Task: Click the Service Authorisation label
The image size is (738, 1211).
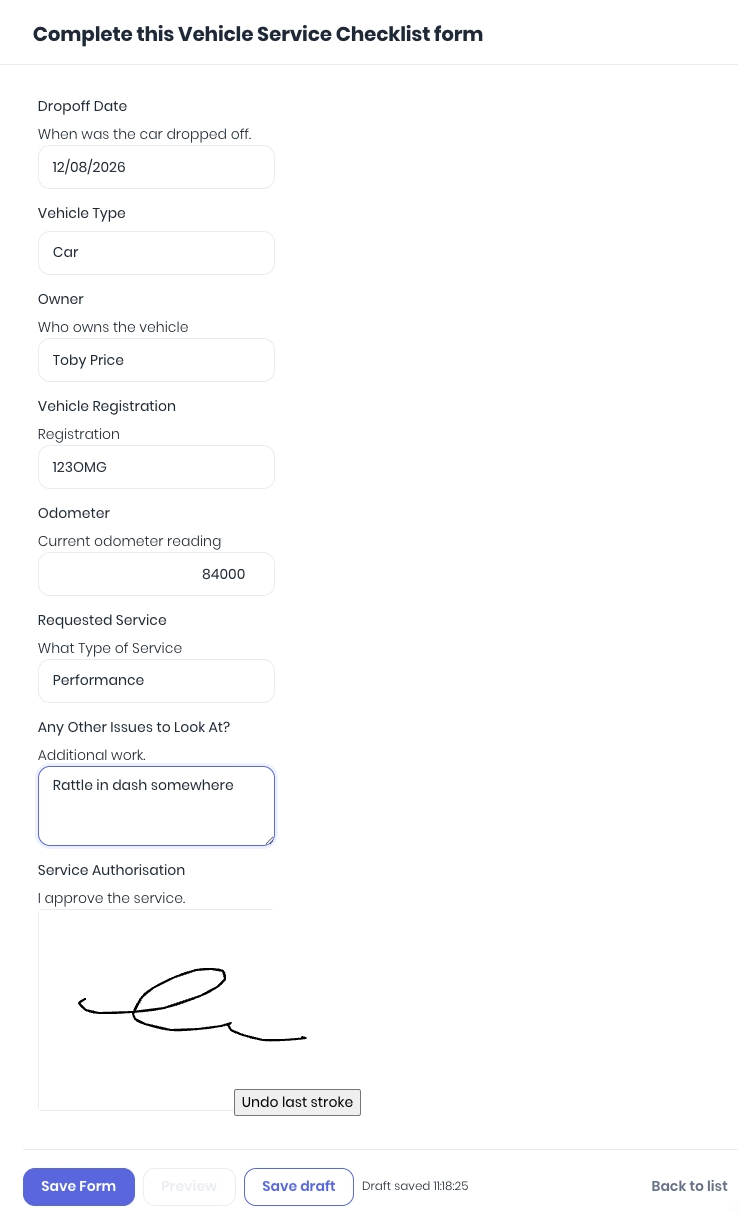Action: 111,870
